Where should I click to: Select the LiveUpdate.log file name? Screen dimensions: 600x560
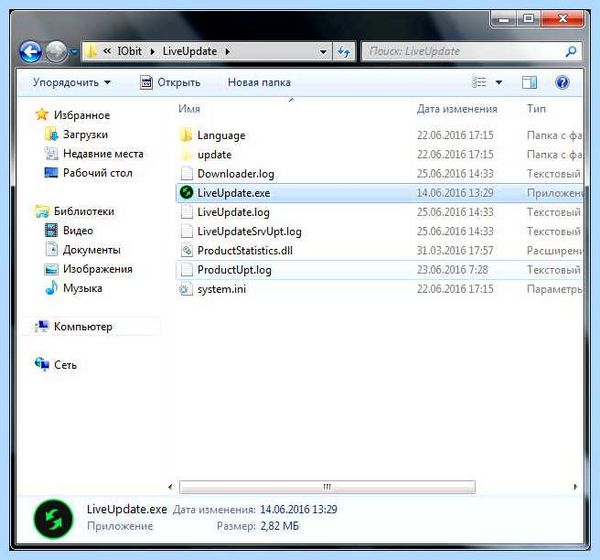[233, 212]
